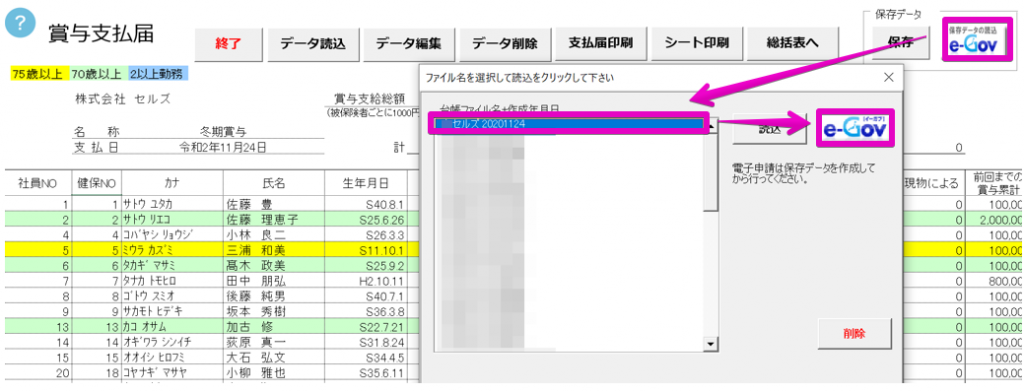Image resolution: width=1024 pixels, height=392 pixels.
Task: Click the 保存 button
Action: tap(901, 43)
